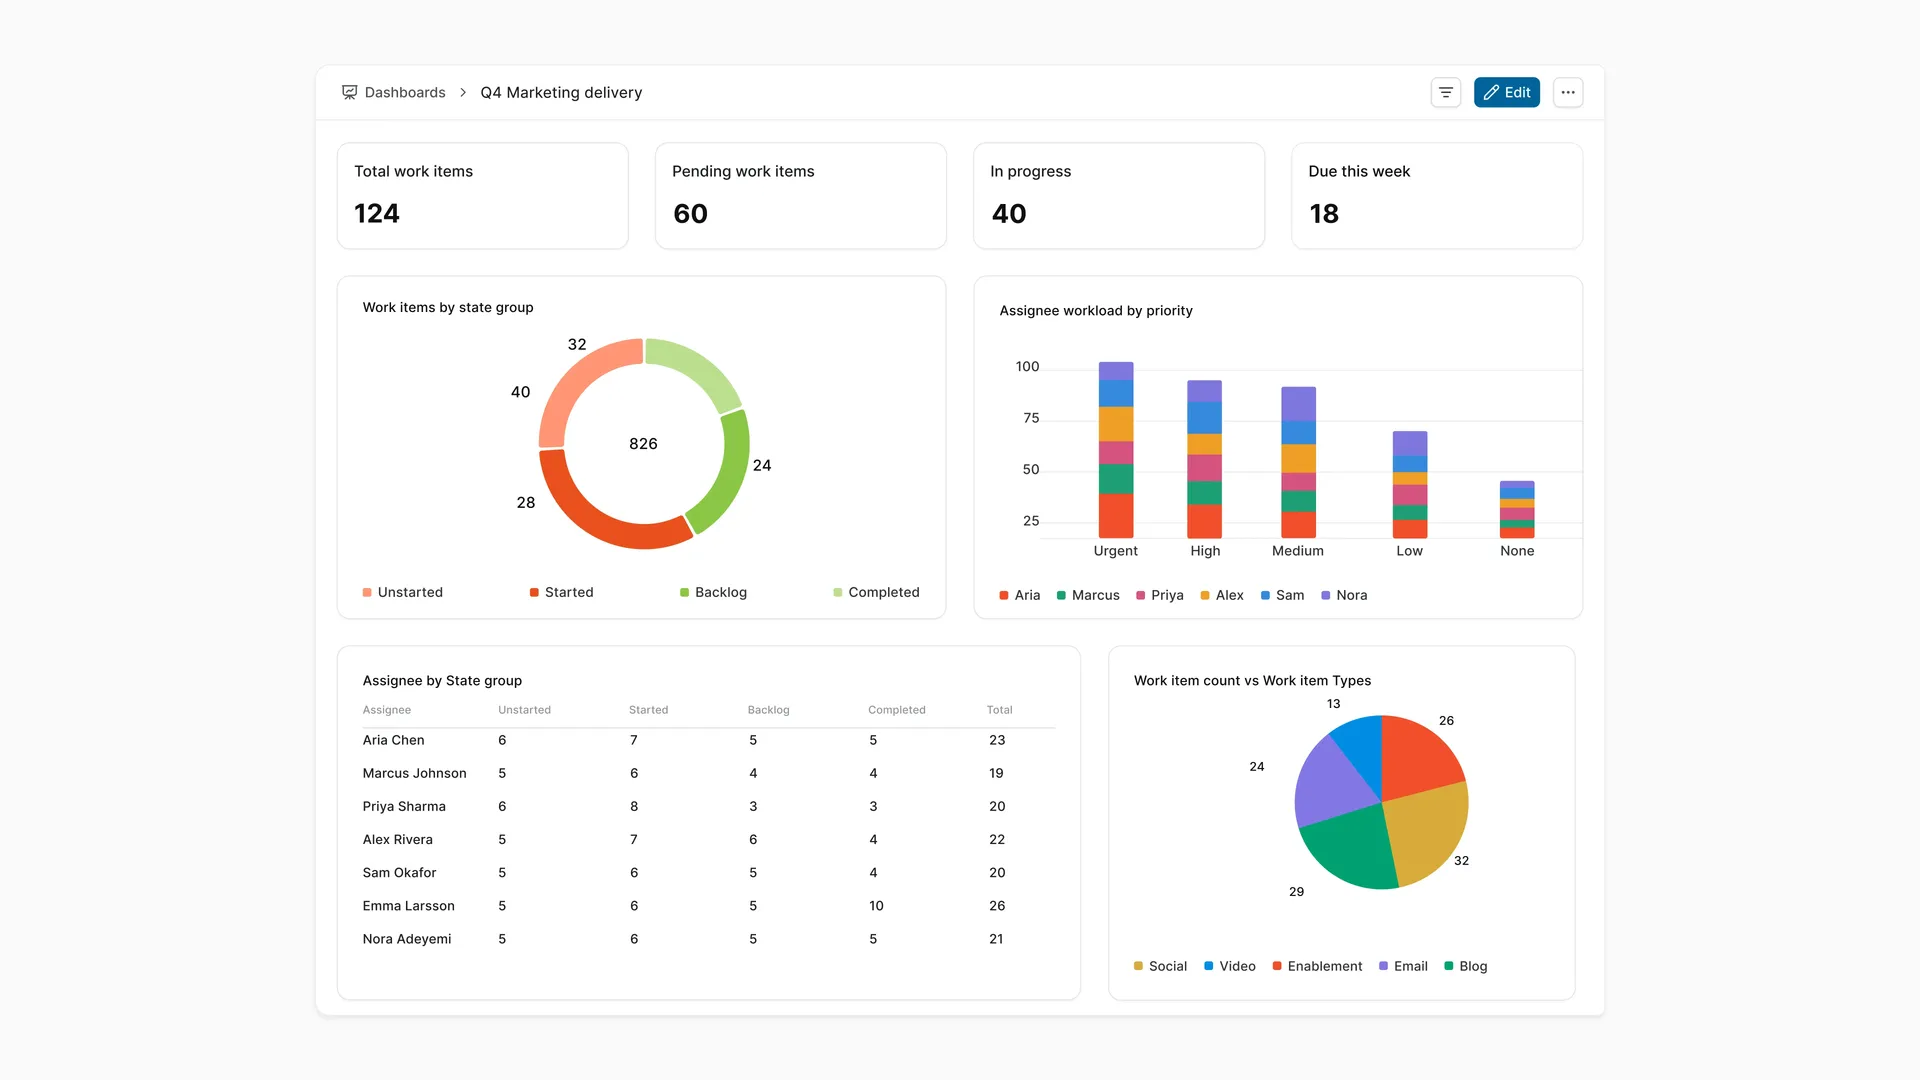Click the Medium priority stacked bar
Image resolution: width=1920 pixels, height=1080 pixels.
[x=1298, y=462]
